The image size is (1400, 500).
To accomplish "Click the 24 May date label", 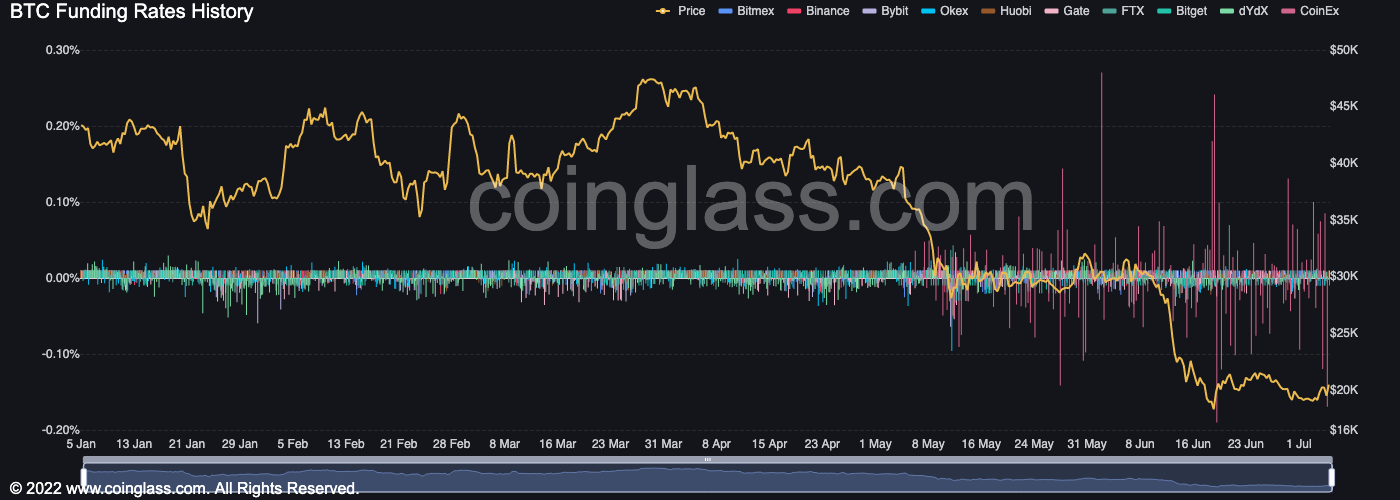I will coord(1034,444).
